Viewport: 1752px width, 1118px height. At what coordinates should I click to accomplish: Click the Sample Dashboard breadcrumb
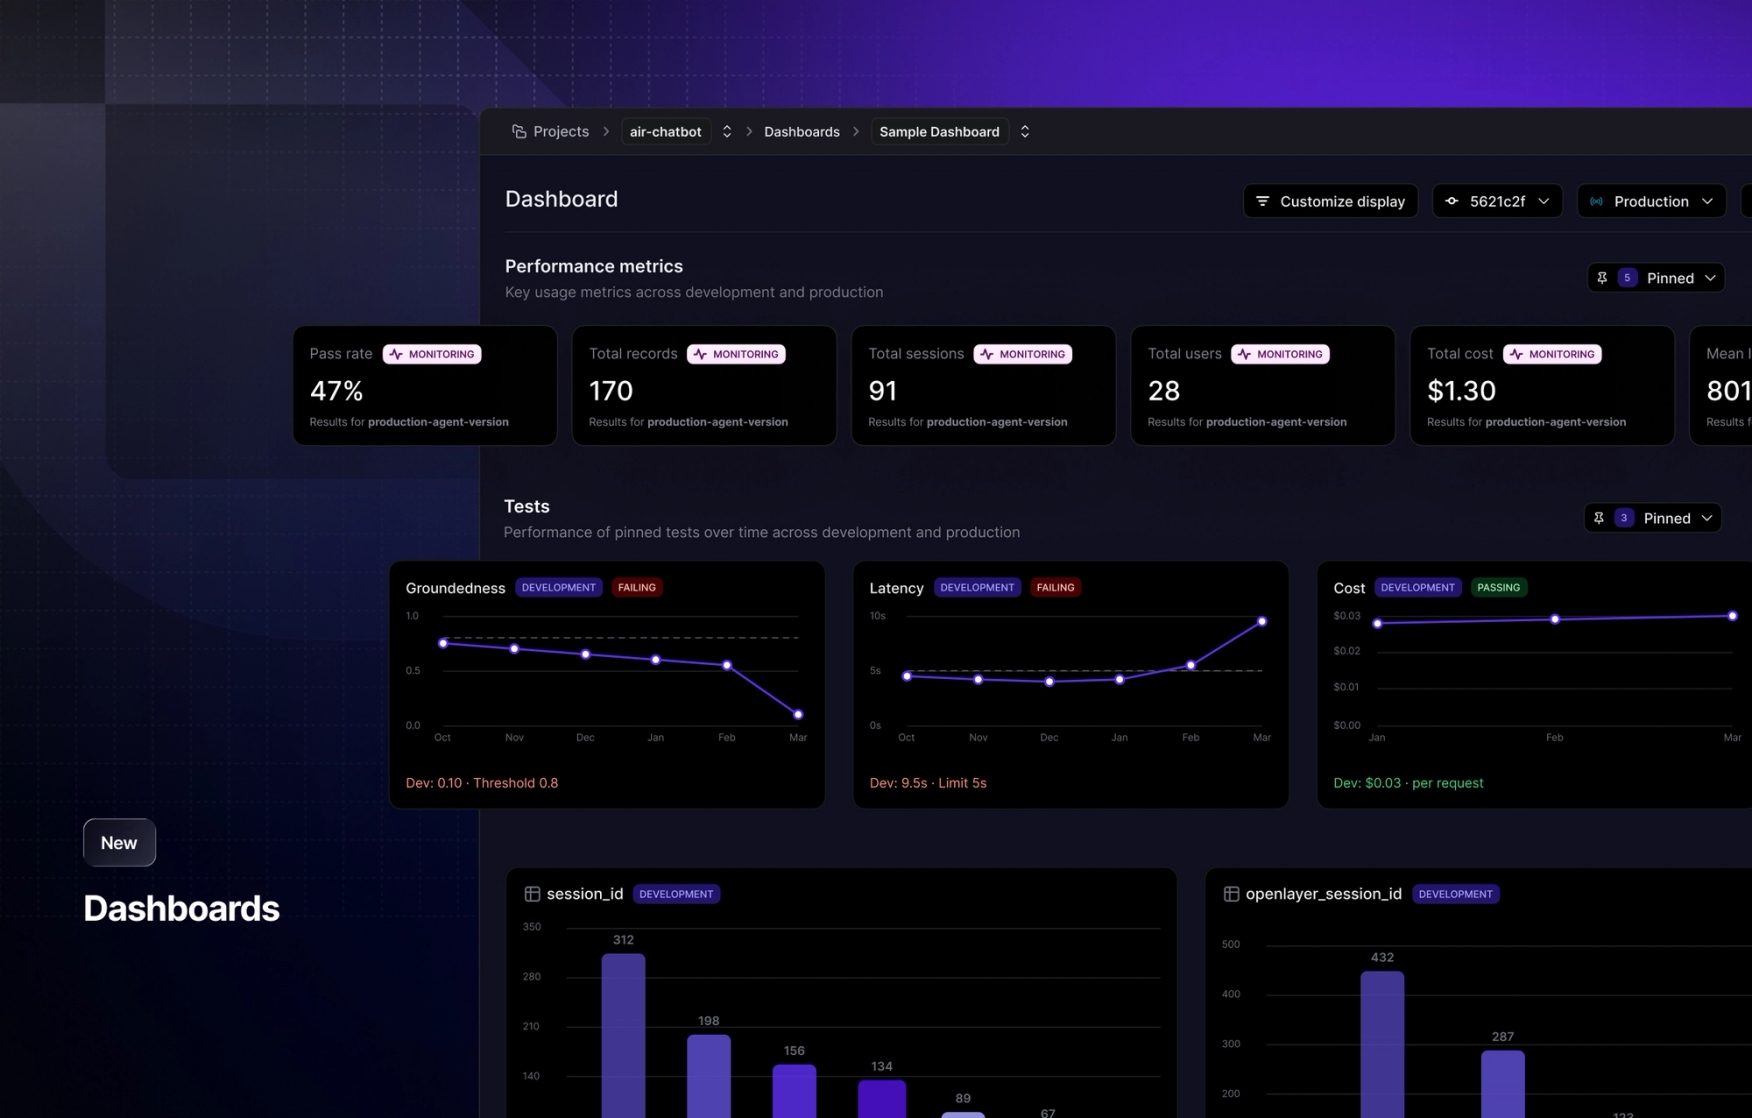(939, 131)
